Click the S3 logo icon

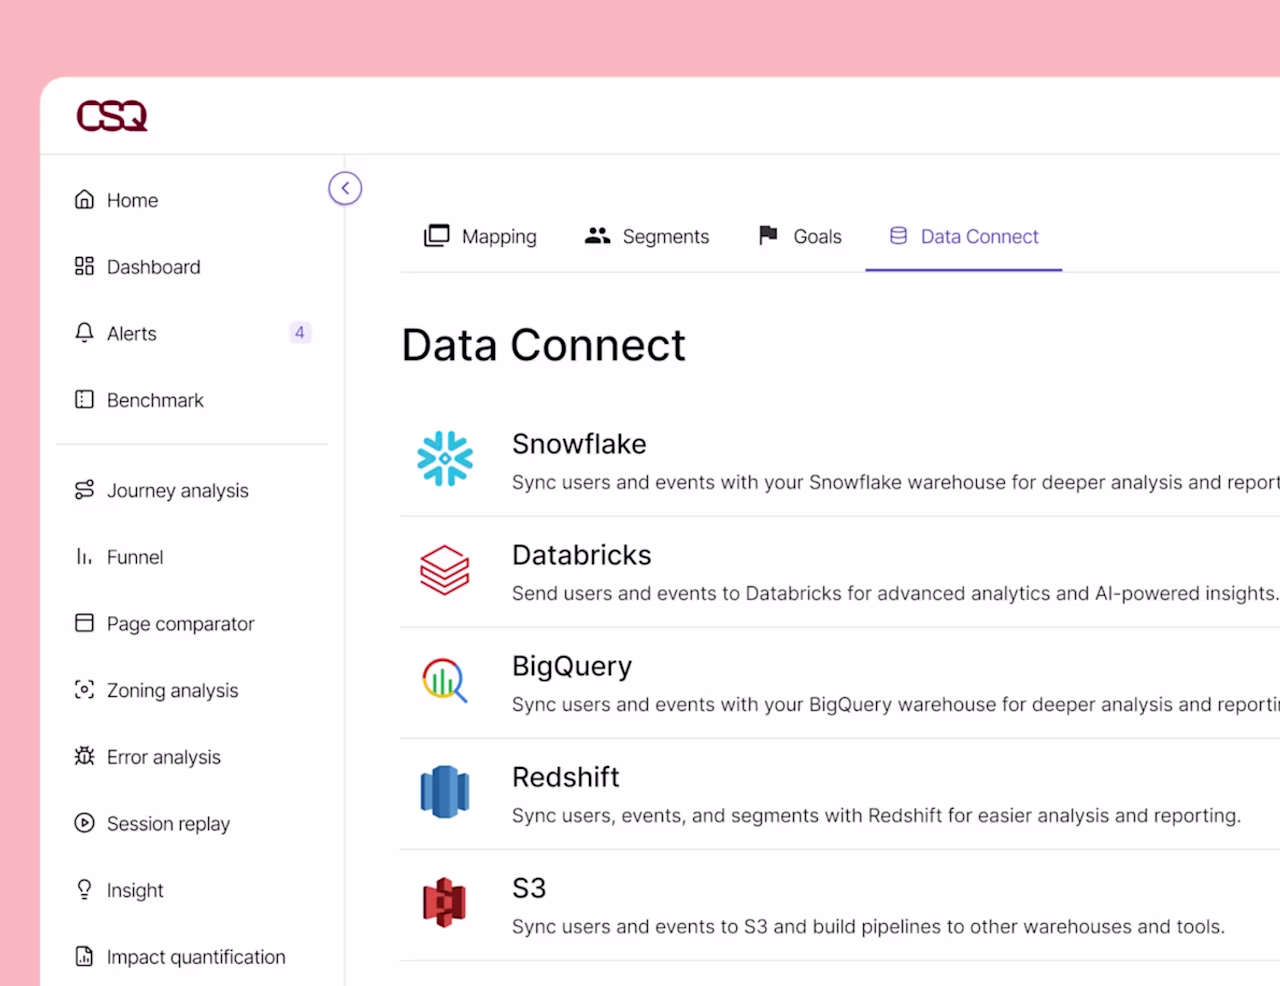[x=445, y=902]
